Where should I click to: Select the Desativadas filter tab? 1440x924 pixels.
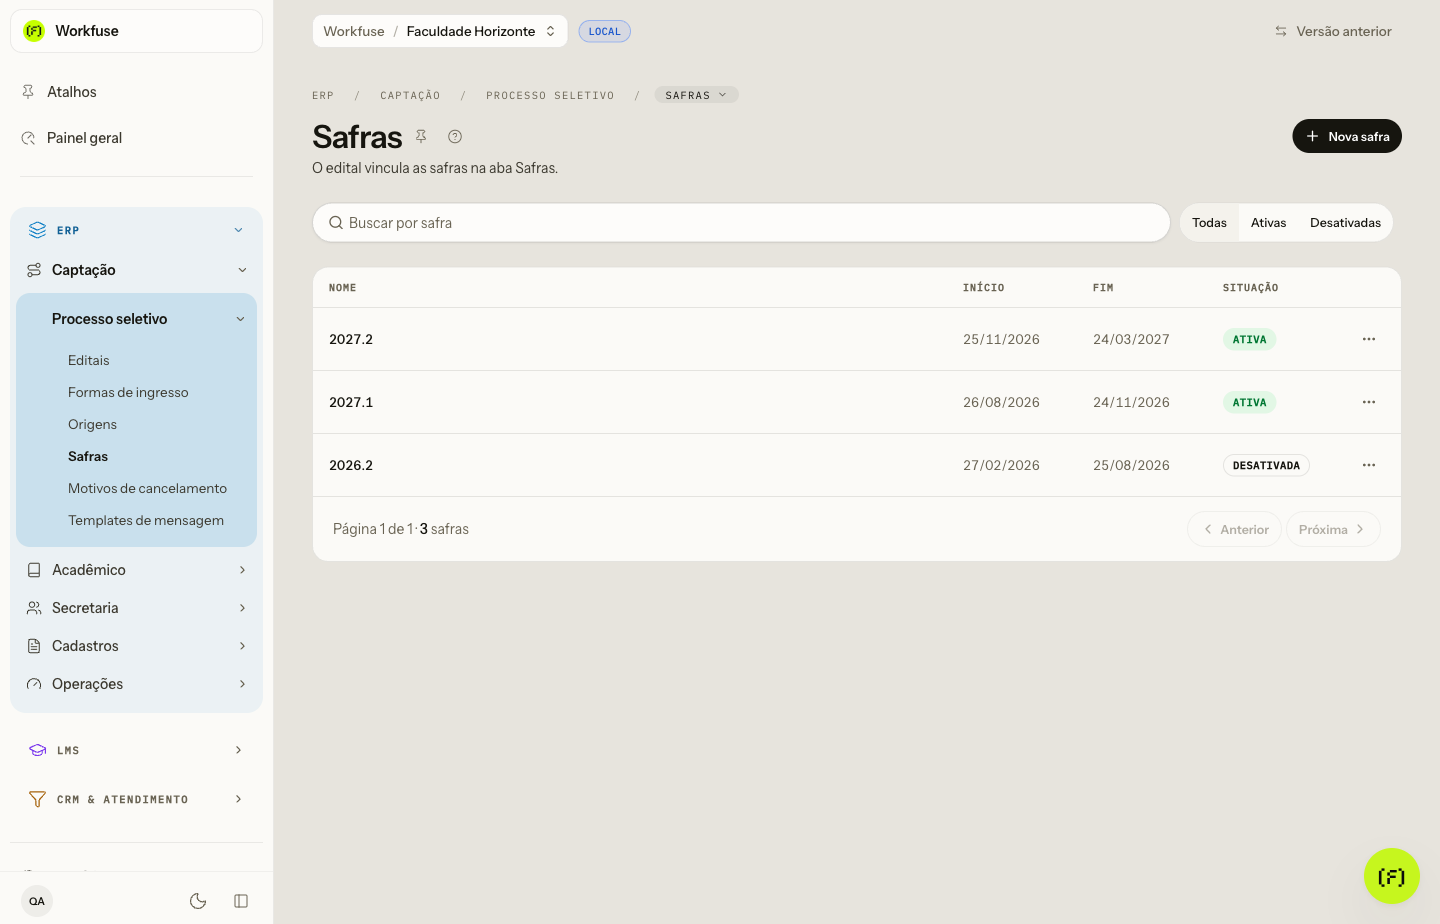[x=1345, y=223]
